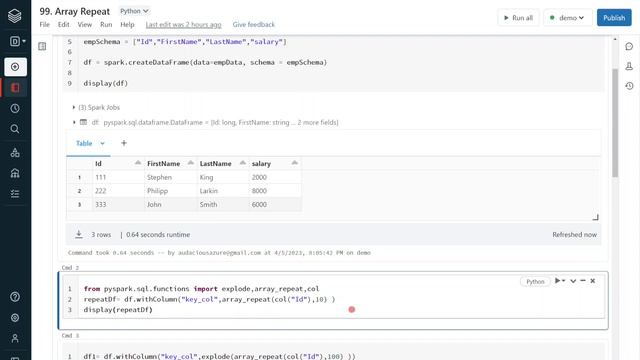The height and width of the screenshot is (360, 640).
Task: Click the 3 rows label
Action: [x=101, y=235]
